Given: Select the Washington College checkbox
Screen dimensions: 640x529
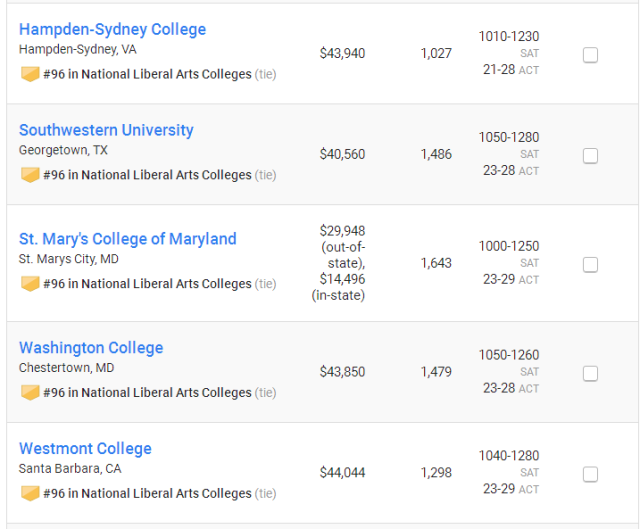Looking at the screenshot, I should pos(590,373).
